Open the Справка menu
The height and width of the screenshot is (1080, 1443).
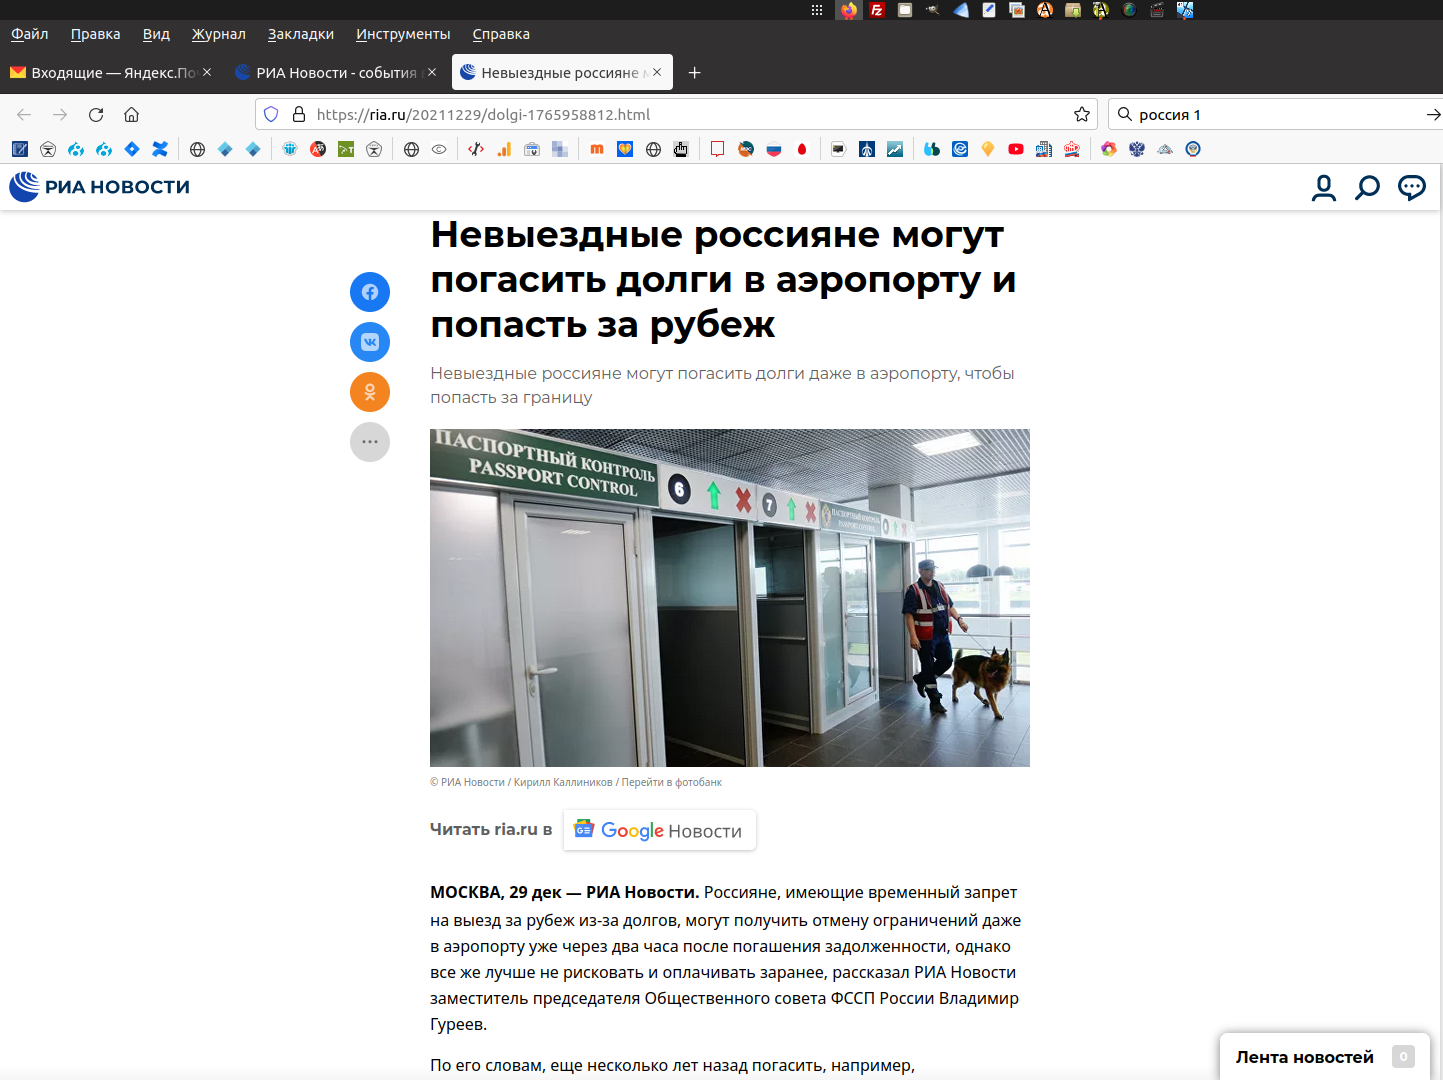point(501,34)
